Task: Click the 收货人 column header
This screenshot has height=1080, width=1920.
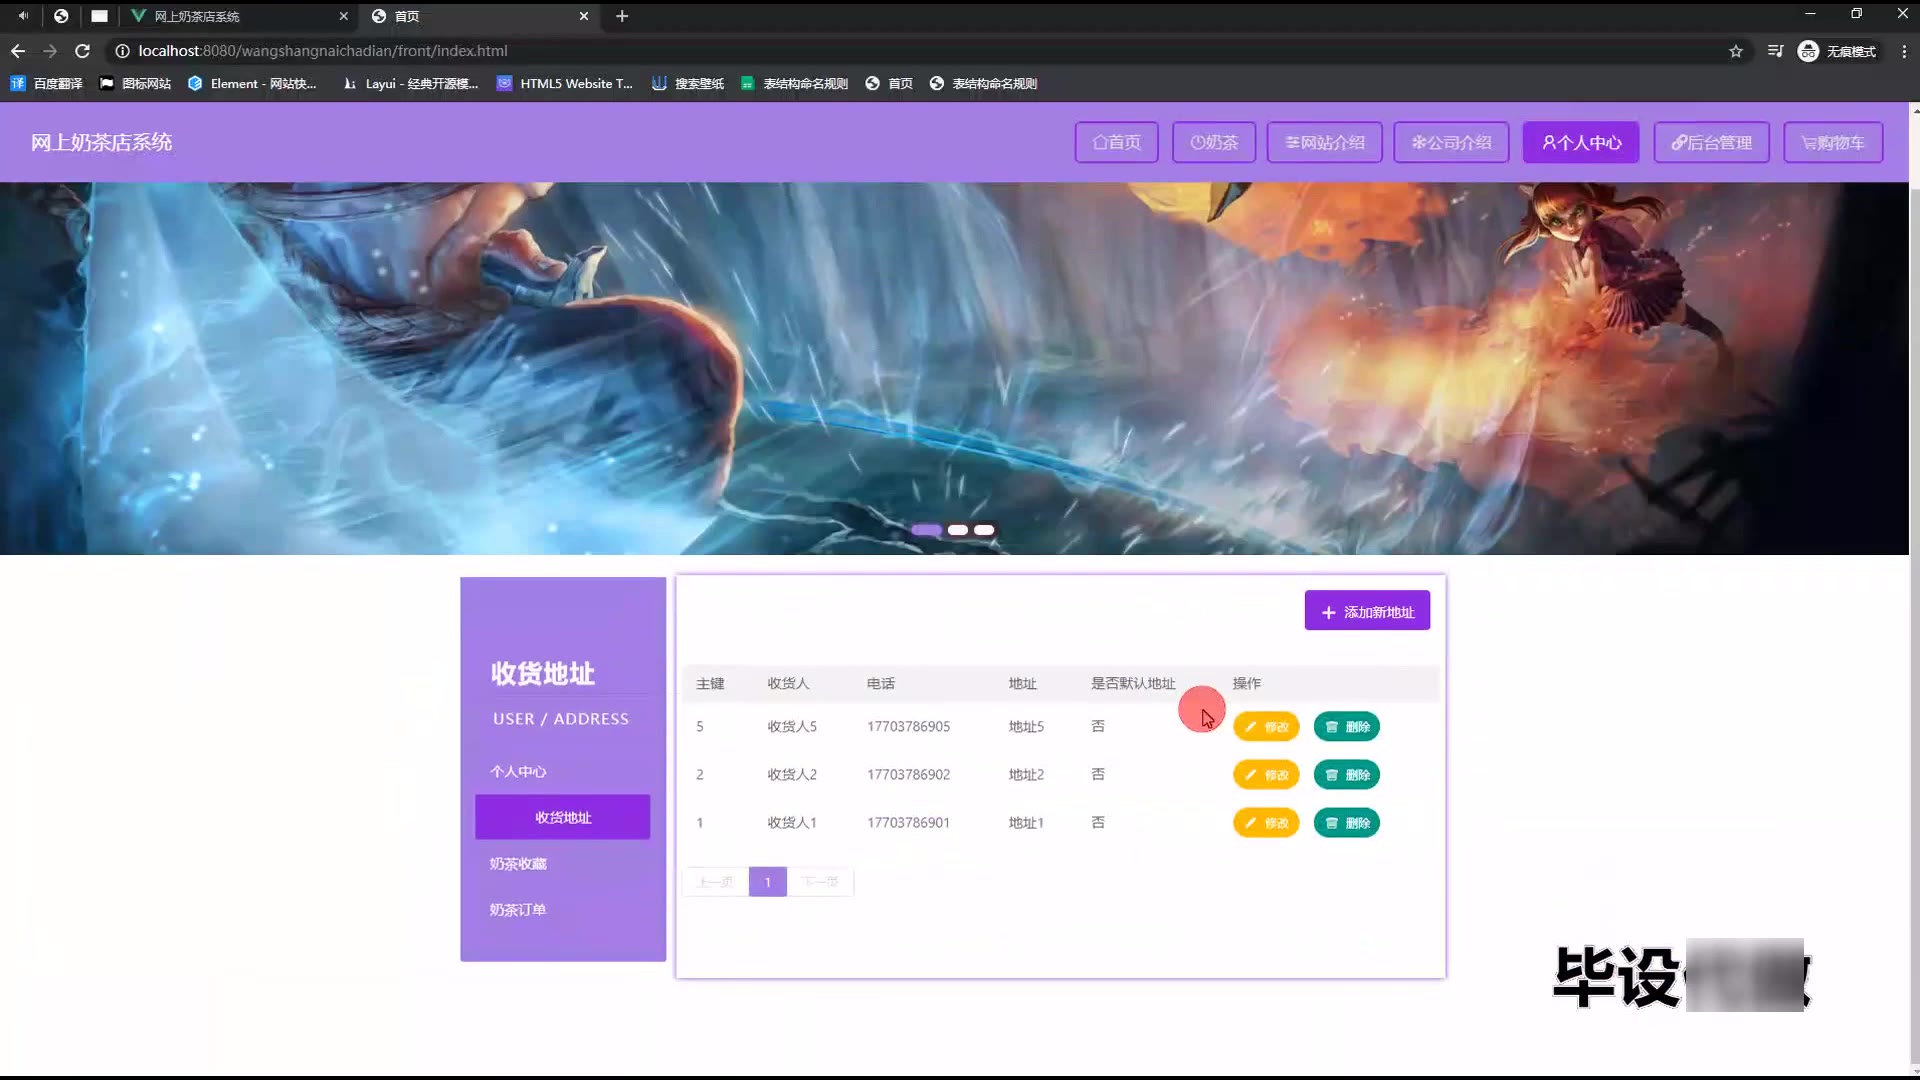Action: (x=788, y=684)
